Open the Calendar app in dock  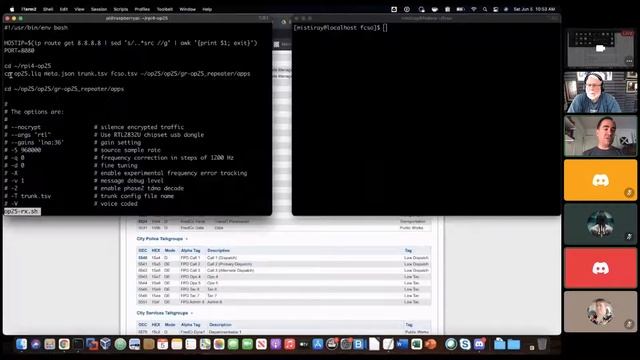click(x=162, y=344)
